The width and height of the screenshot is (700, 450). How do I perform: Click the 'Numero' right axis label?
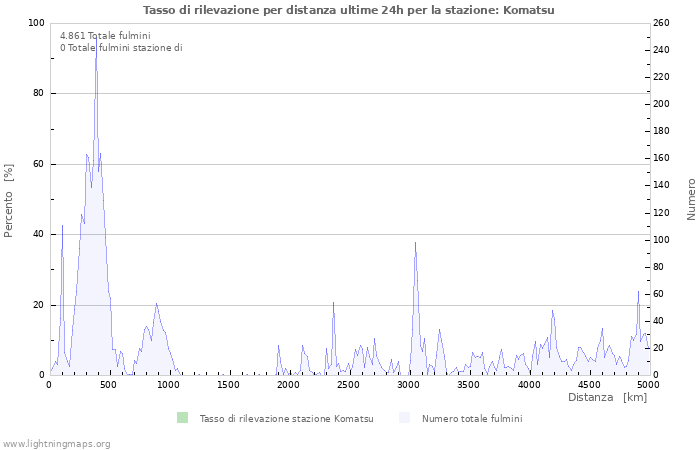click(690, 199)
